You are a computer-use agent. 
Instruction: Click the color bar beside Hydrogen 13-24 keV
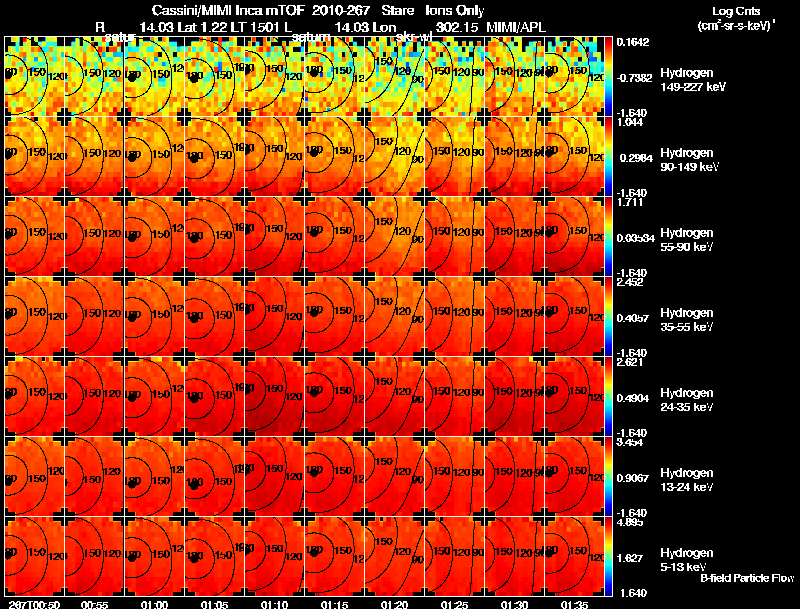[x=608, y=477]
